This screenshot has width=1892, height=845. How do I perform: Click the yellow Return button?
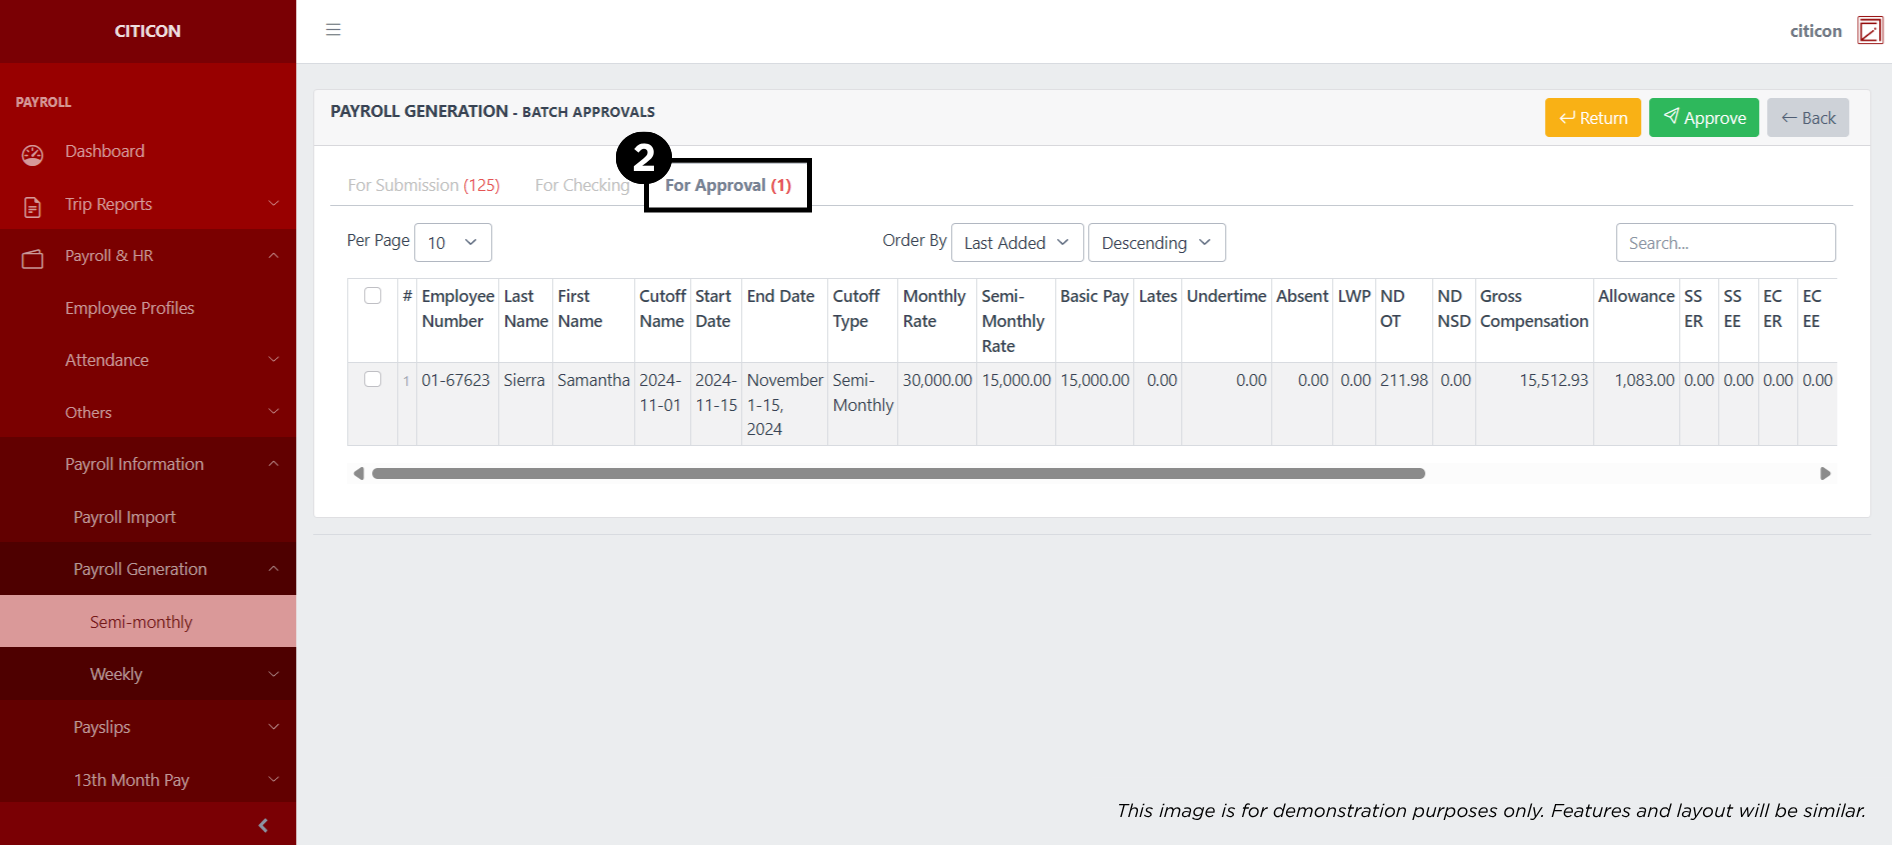[x=1592, y=118]
